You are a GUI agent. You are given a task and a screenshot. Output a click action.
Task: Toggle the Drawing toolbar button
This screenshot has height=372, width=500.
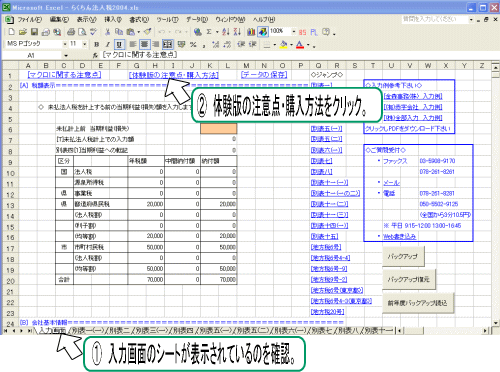263,32
